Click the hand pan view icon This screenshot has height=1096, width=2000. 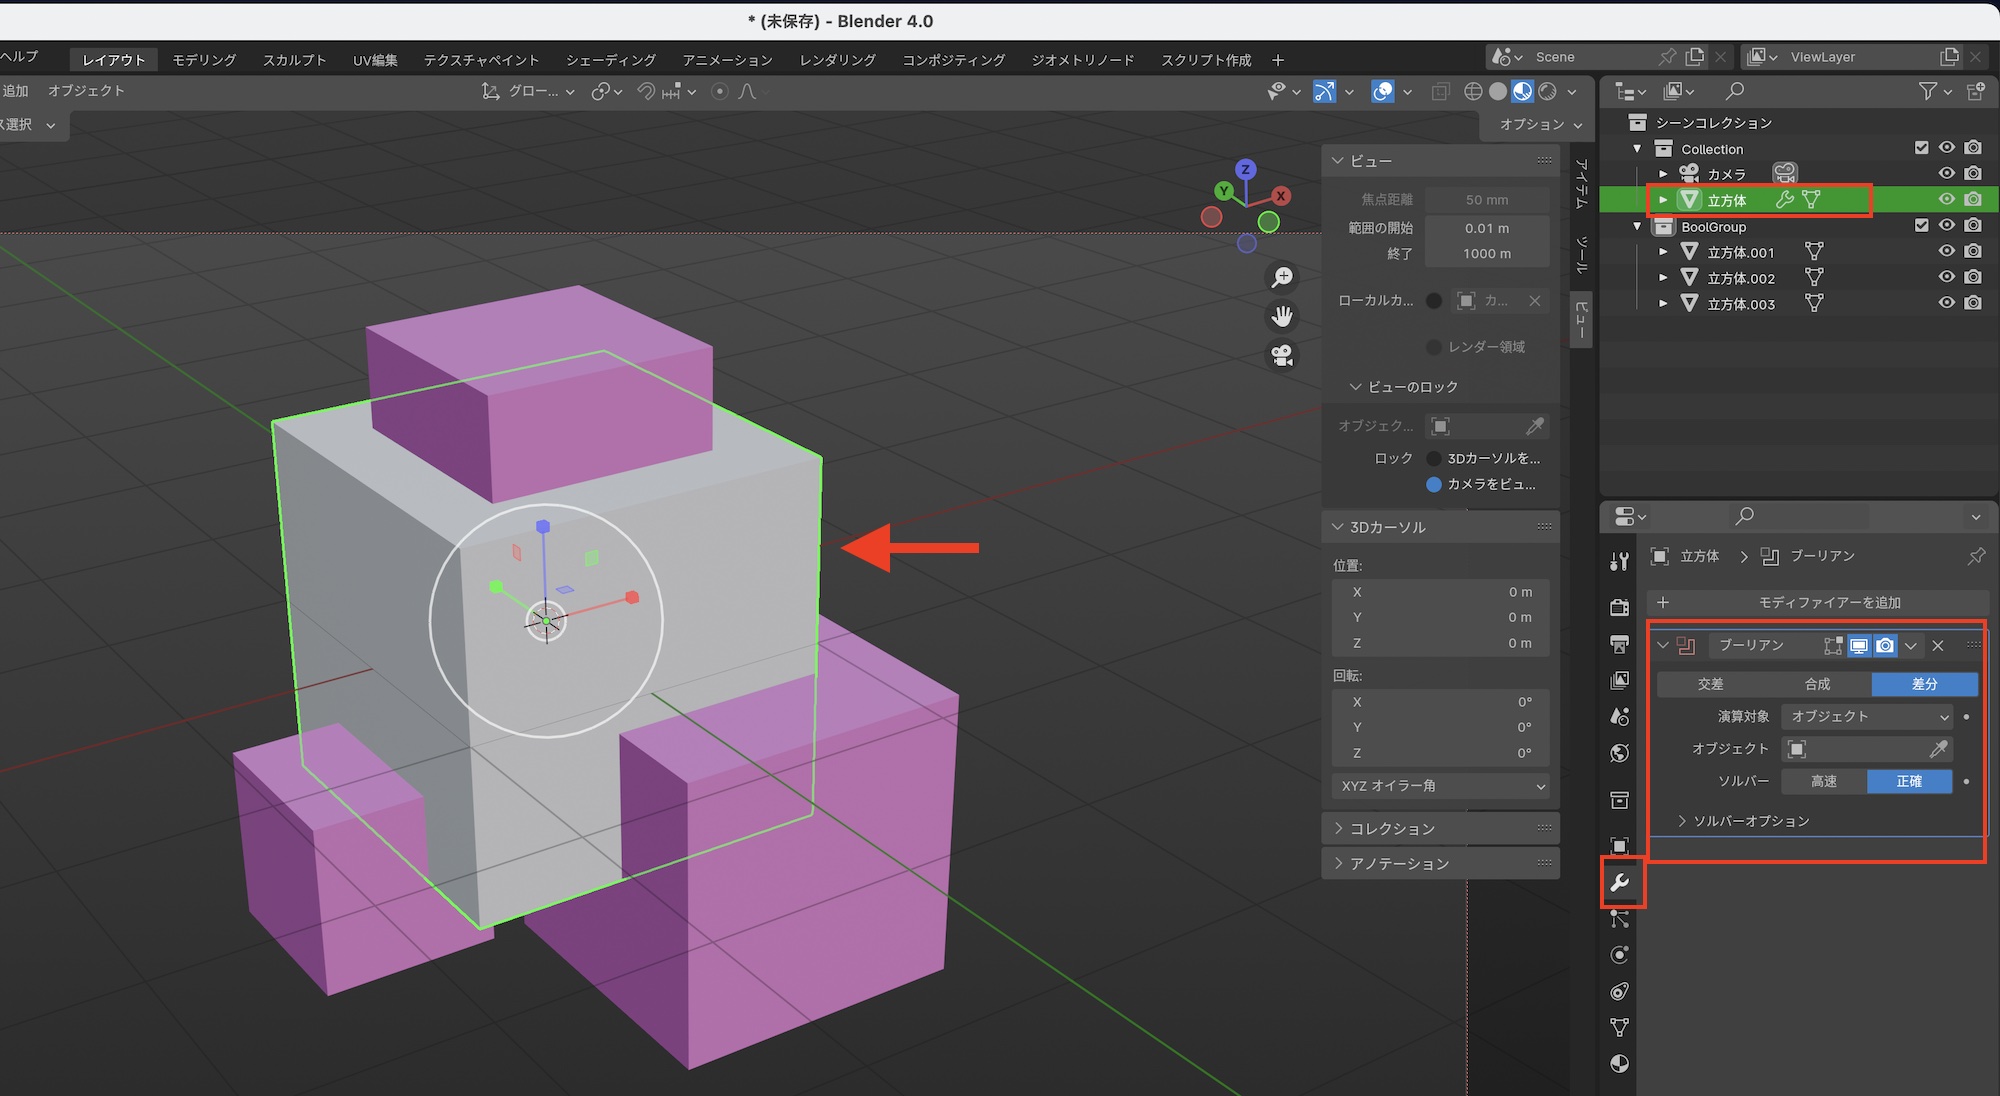tap(1282, 317)
